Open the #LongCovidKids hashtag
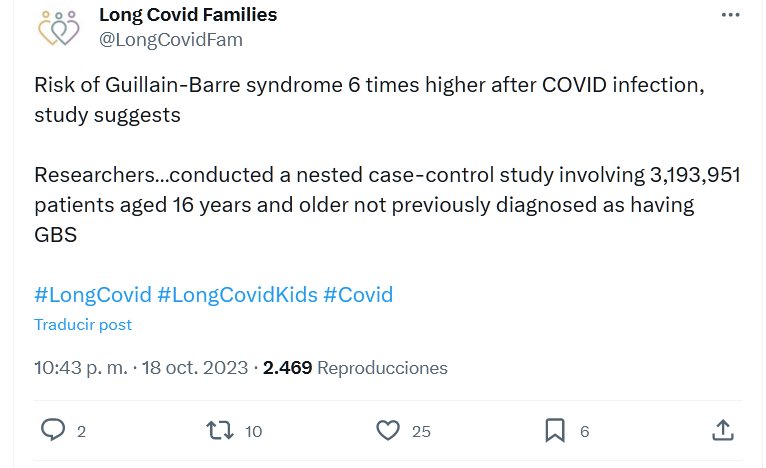The image size is (766, 468). click(x=238, y=295)
